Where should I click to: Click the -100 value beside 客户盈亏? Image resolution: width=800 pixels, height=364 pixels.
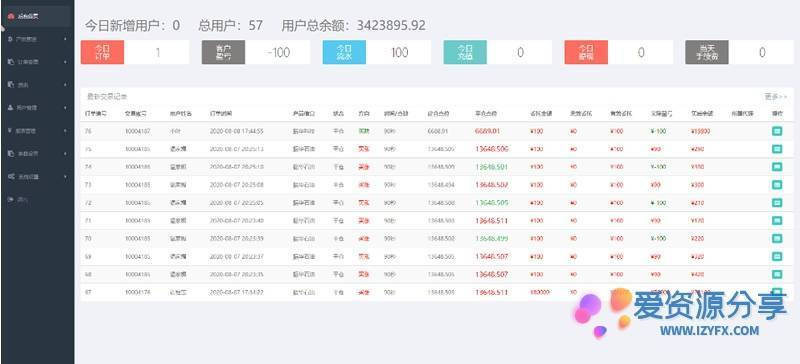coord(278,52)
